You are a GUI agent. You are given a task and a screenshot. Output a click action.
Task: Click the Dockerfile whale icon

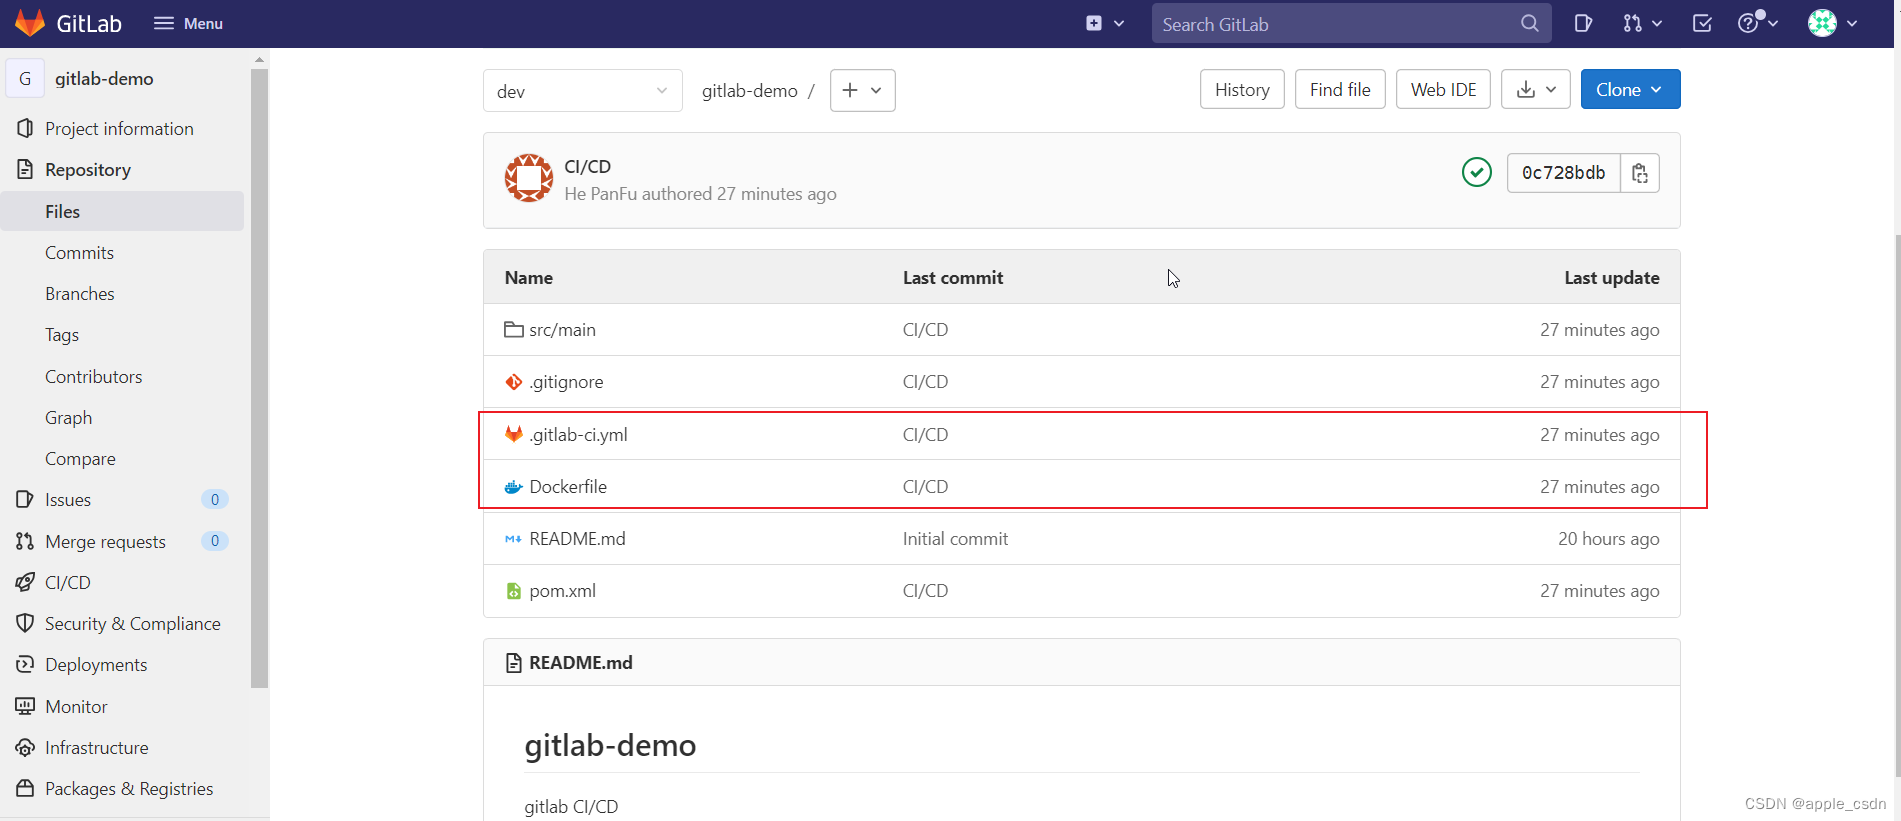pos(514,487)
